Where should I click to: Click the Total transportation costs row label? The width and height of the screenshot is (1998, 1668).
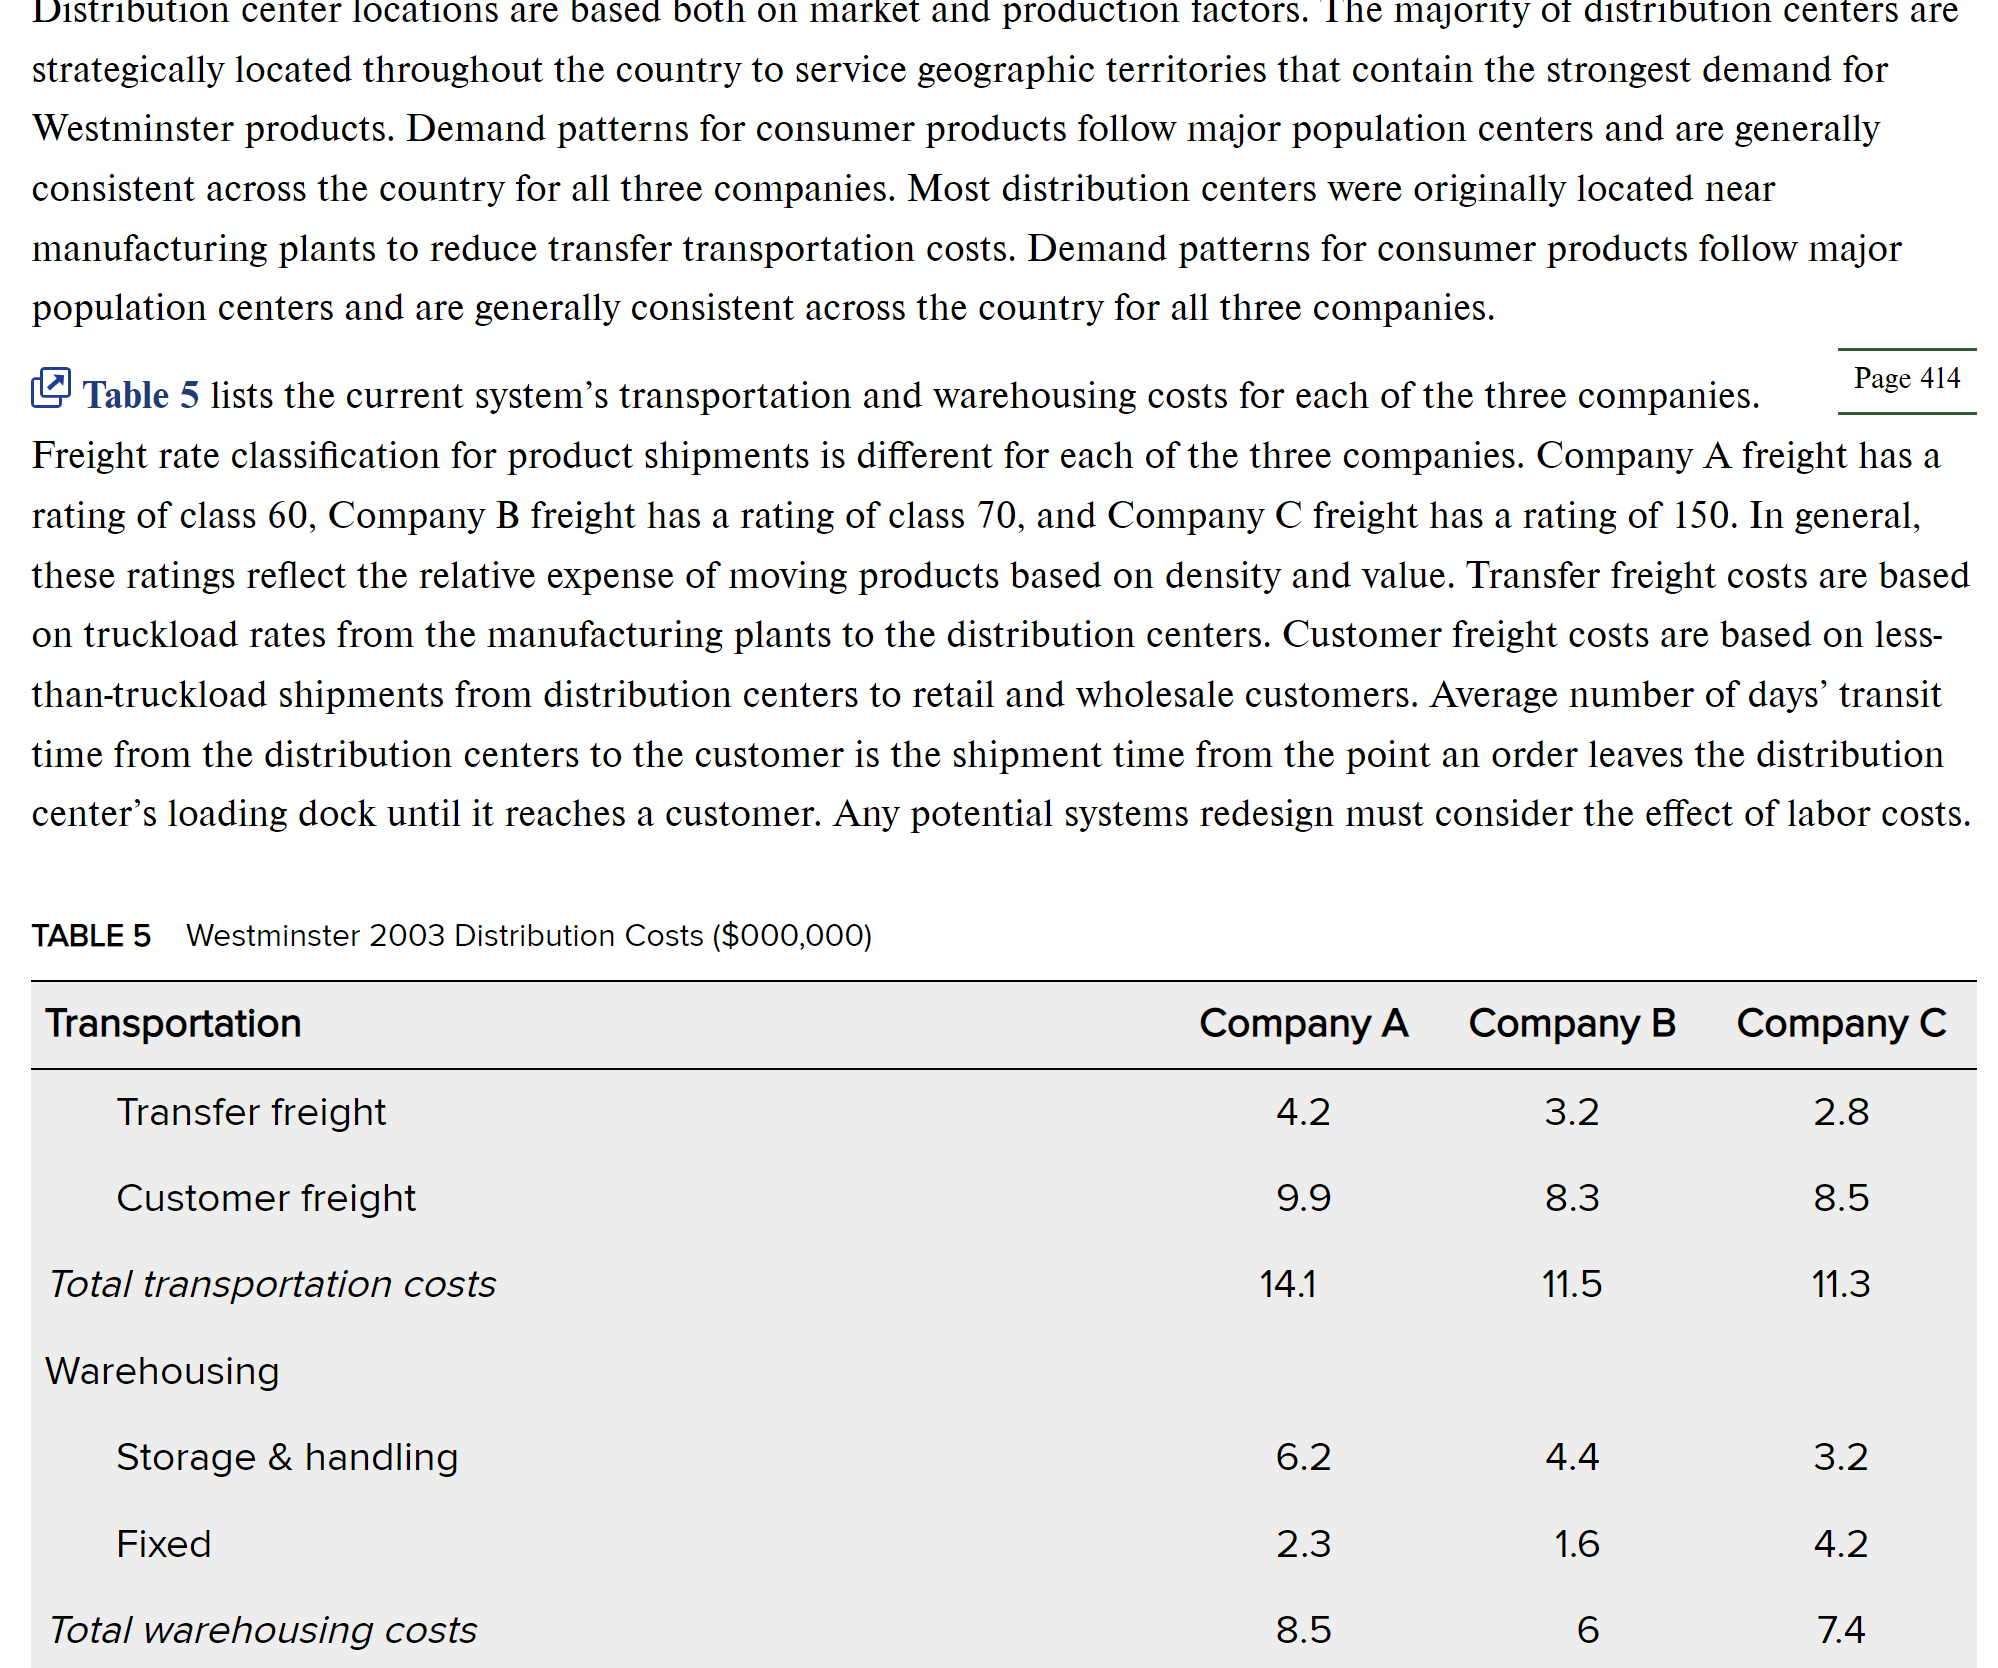273,1284
